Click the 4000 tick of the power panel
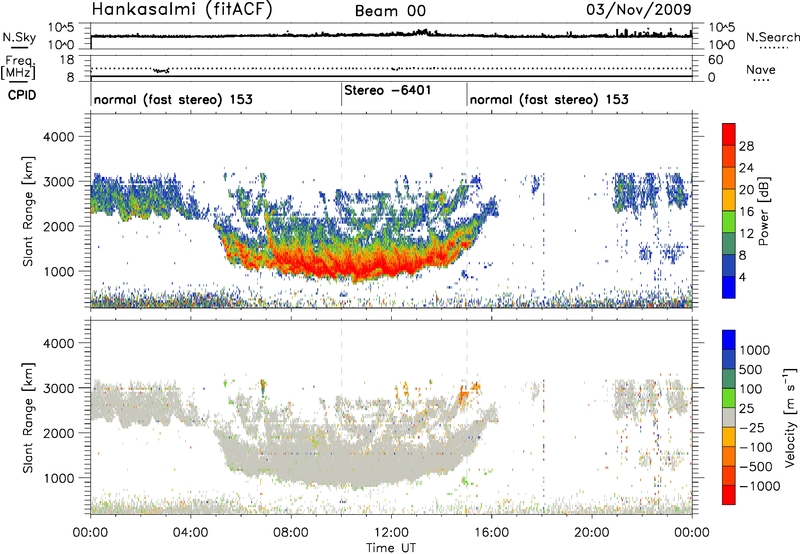800x554 pixels. pyautogui.click(x=58, y=137)
